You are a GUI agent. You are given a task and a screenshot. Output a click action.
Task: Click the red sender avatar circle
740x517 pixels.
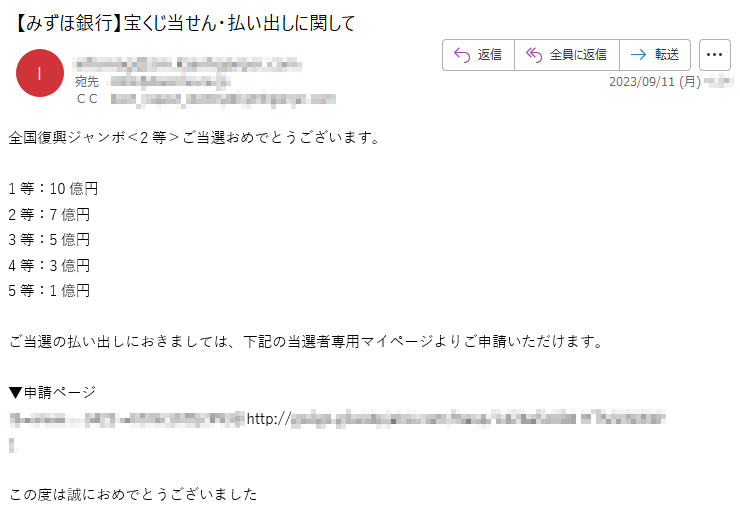(40, 73)
